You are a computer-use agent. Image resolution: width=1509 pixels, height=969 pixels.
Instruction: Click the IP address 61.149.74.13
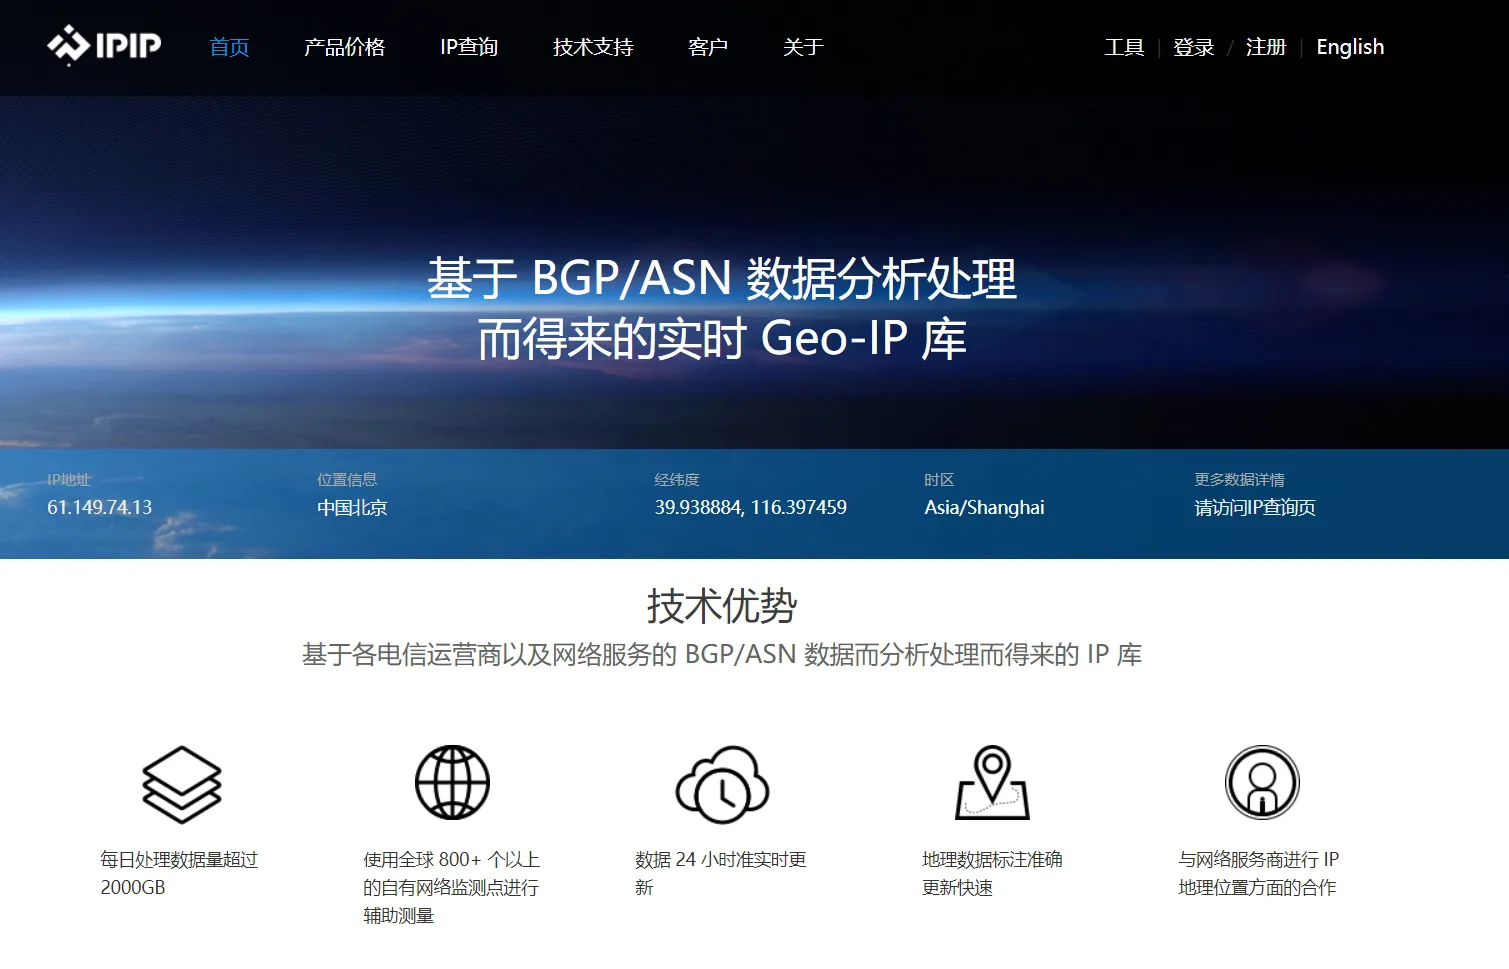[100, 508]
